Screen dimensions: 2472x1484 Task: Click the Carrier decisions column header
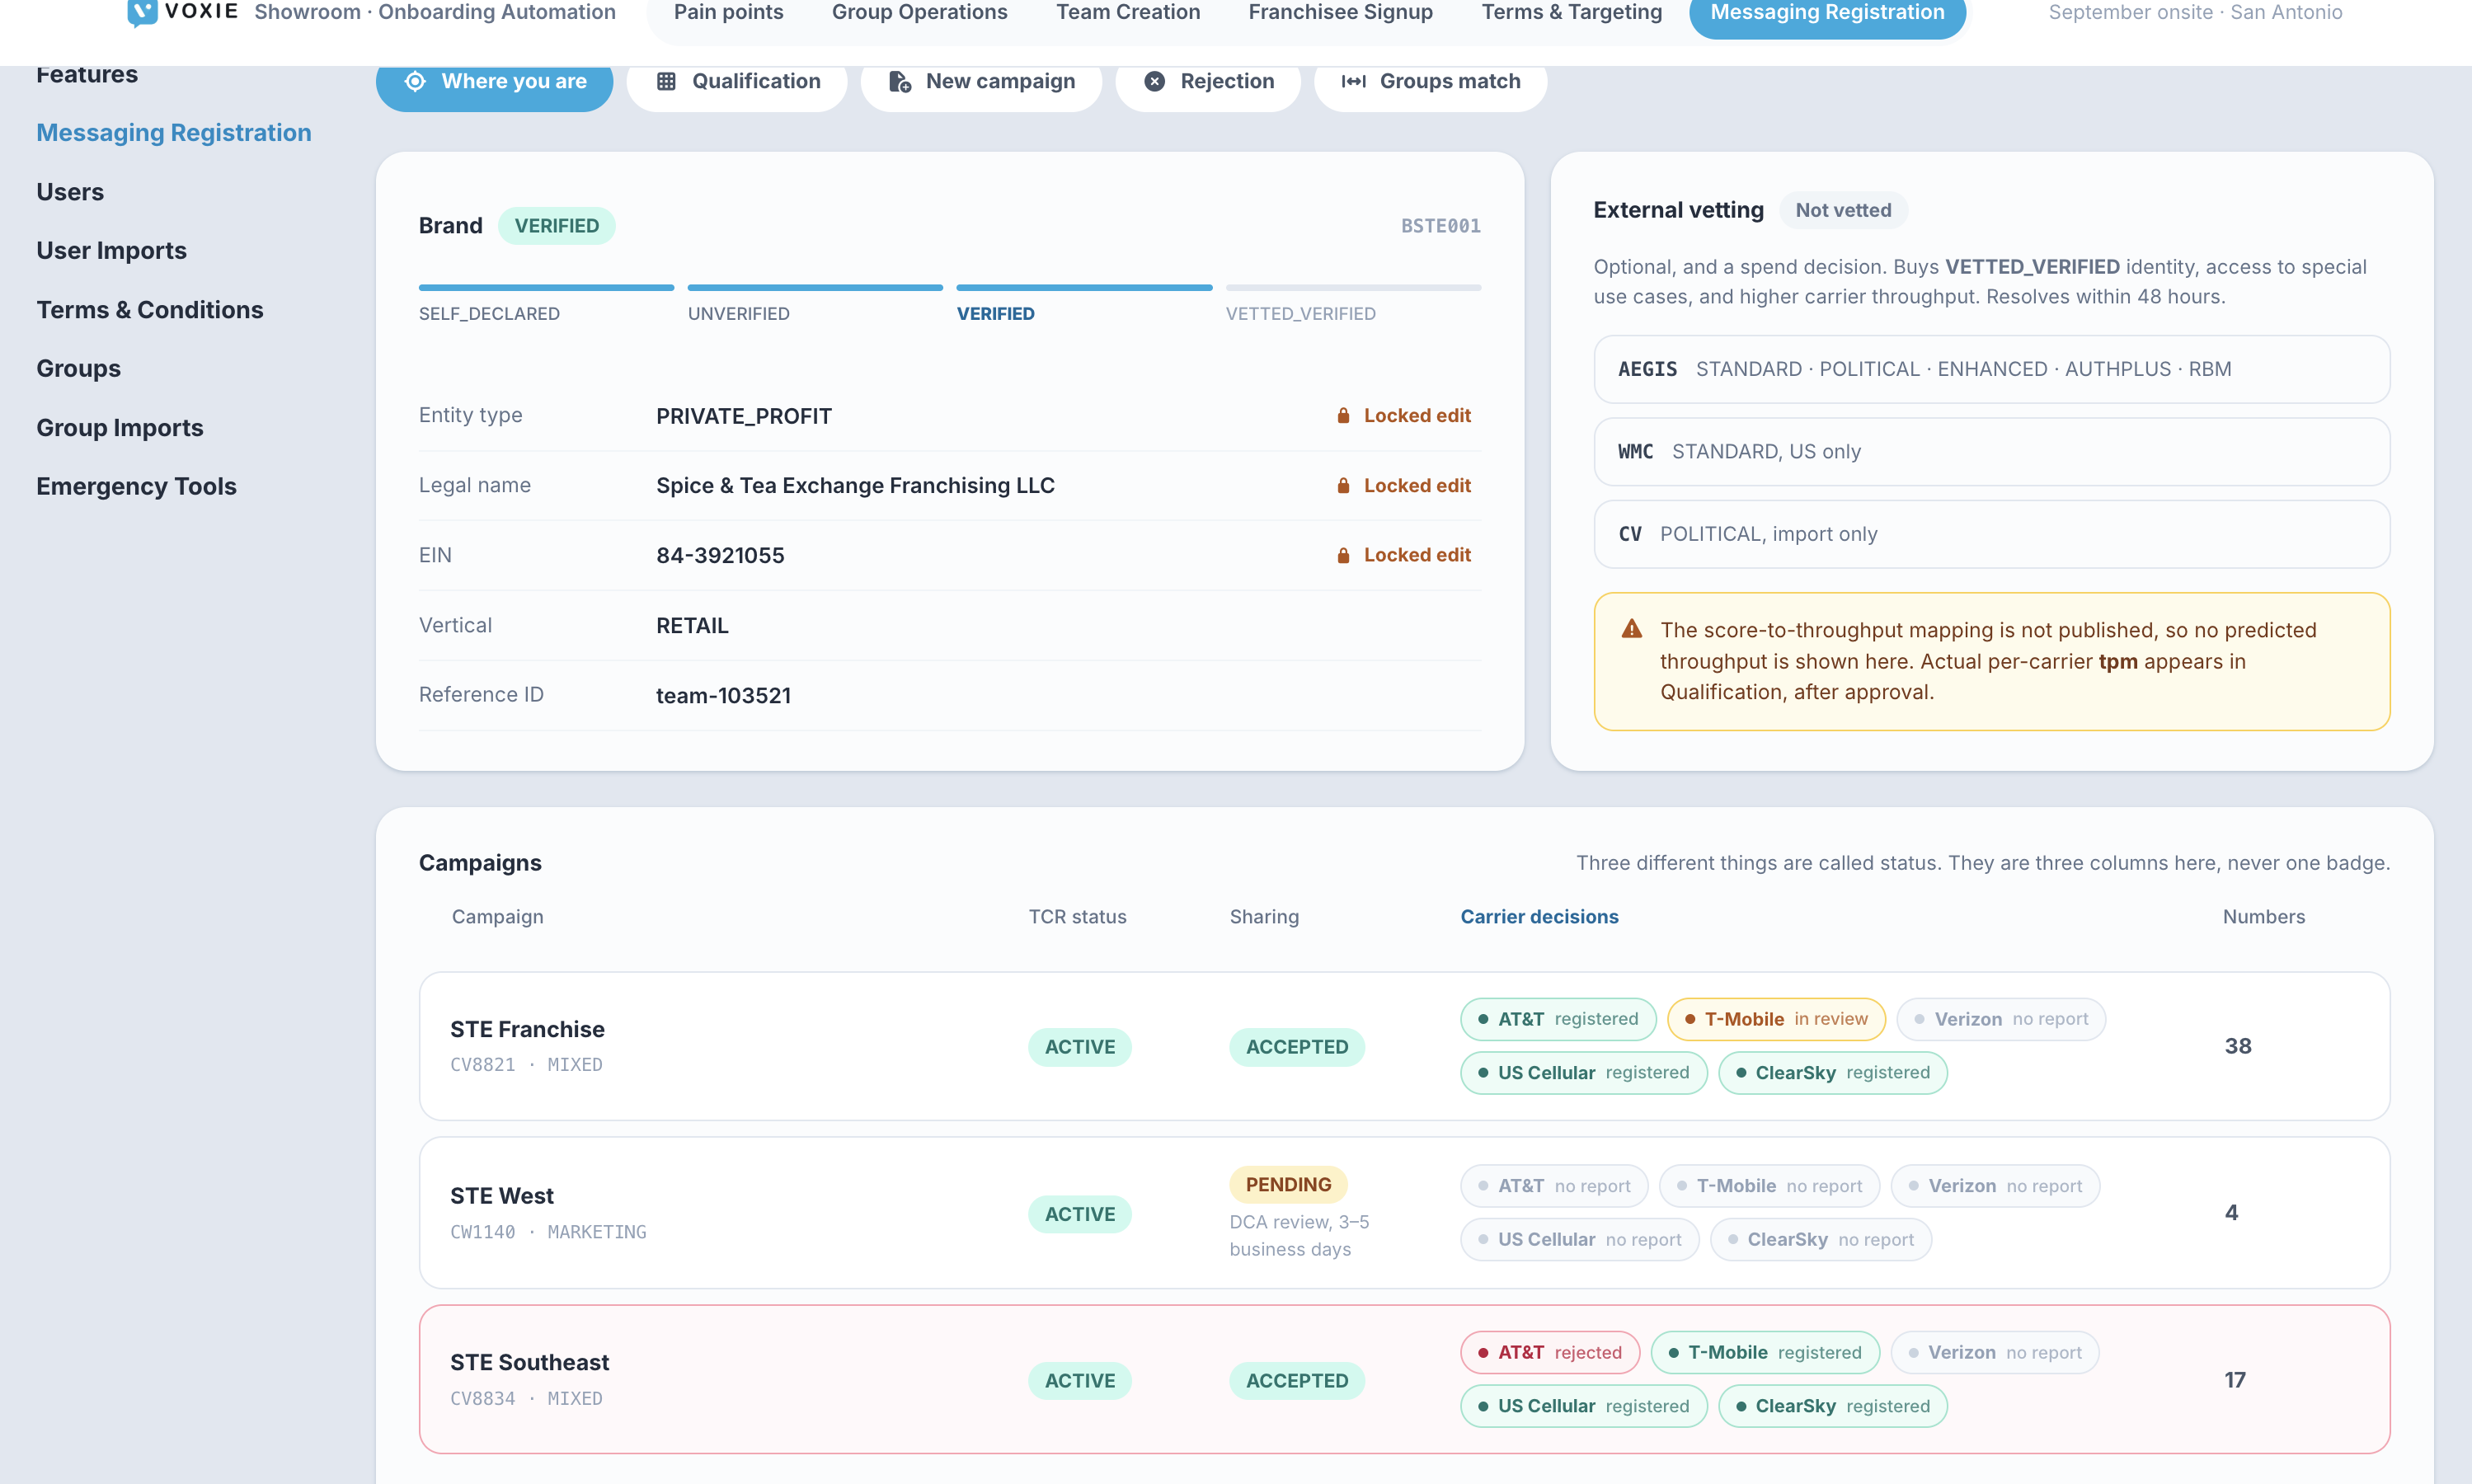(x=1539, y=917)
